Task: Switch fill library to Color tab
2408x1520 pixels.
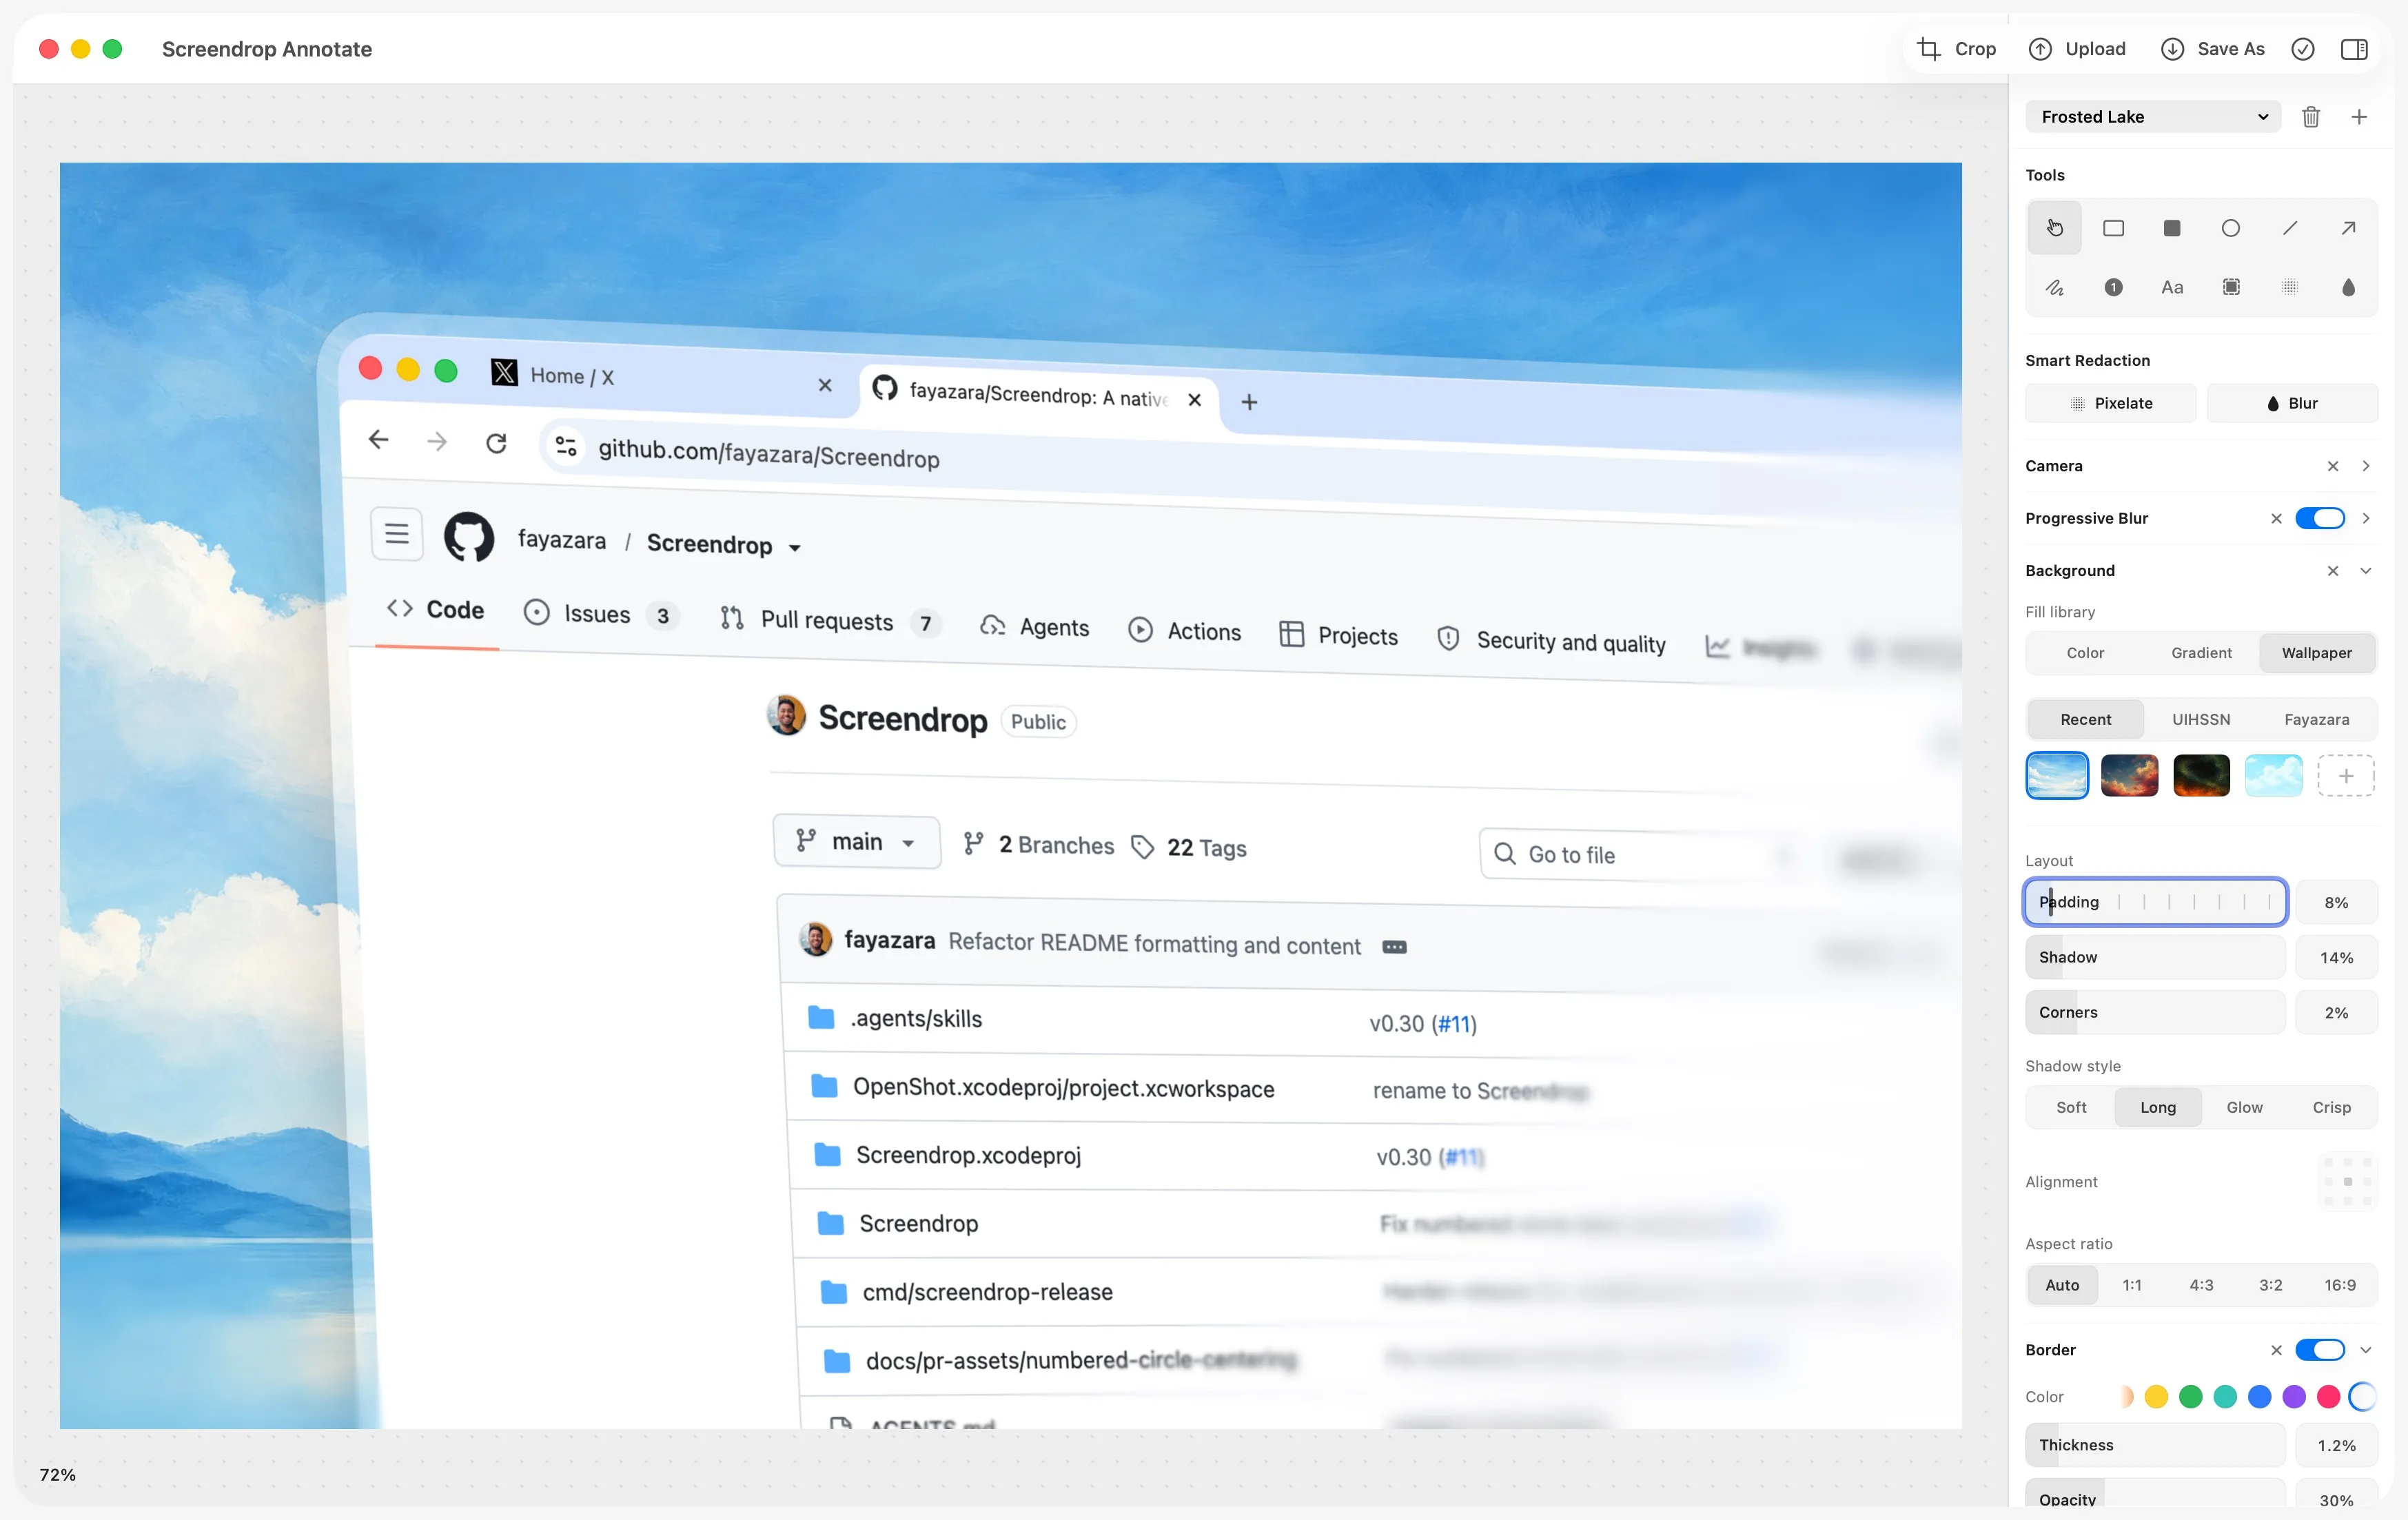Action: click(x=2085, y=653)
